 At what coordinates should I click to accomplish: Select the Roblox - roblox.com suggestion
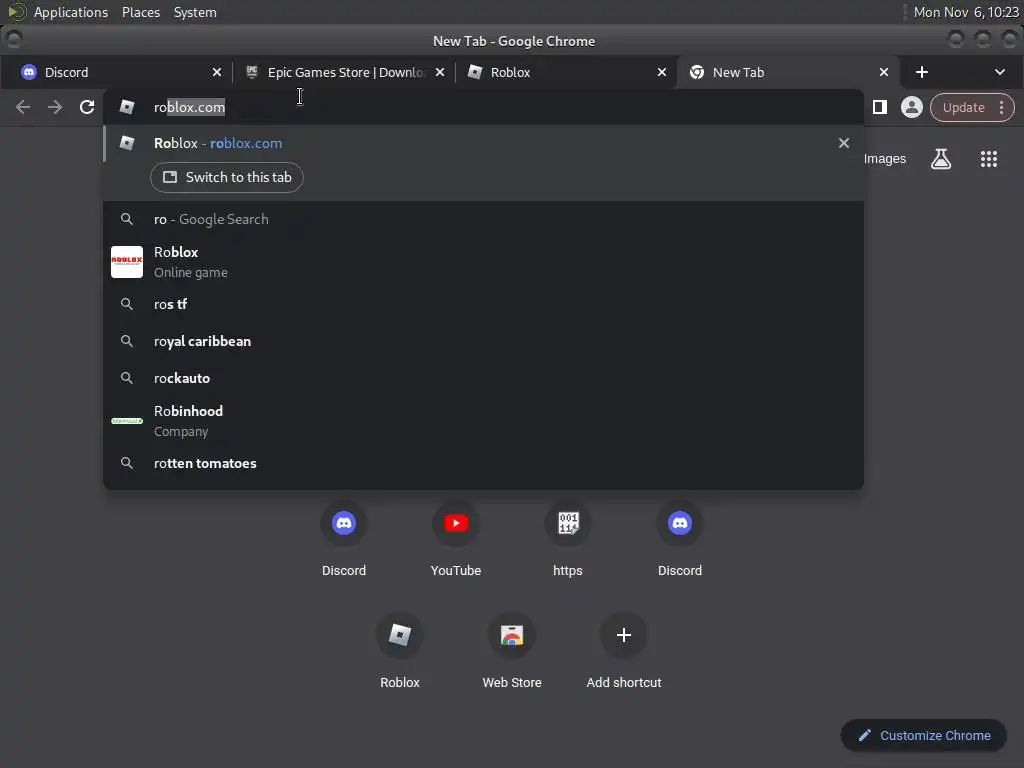tap(483, 143)
